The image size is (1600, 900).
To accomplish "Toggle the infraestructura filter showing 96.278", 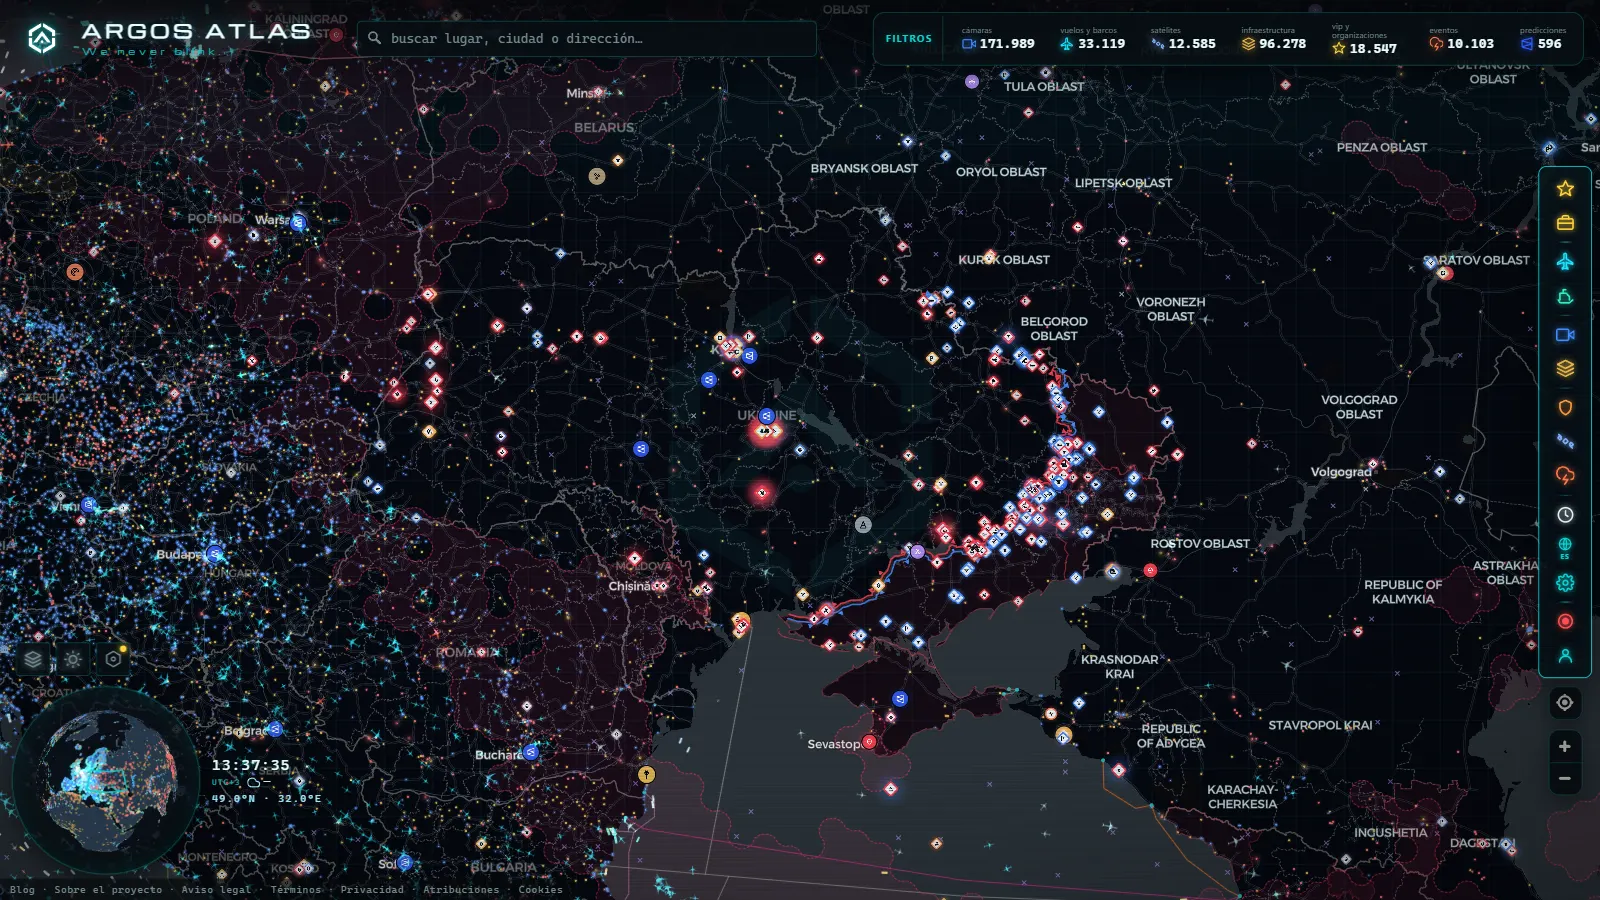I will [x=1273, y=39].
